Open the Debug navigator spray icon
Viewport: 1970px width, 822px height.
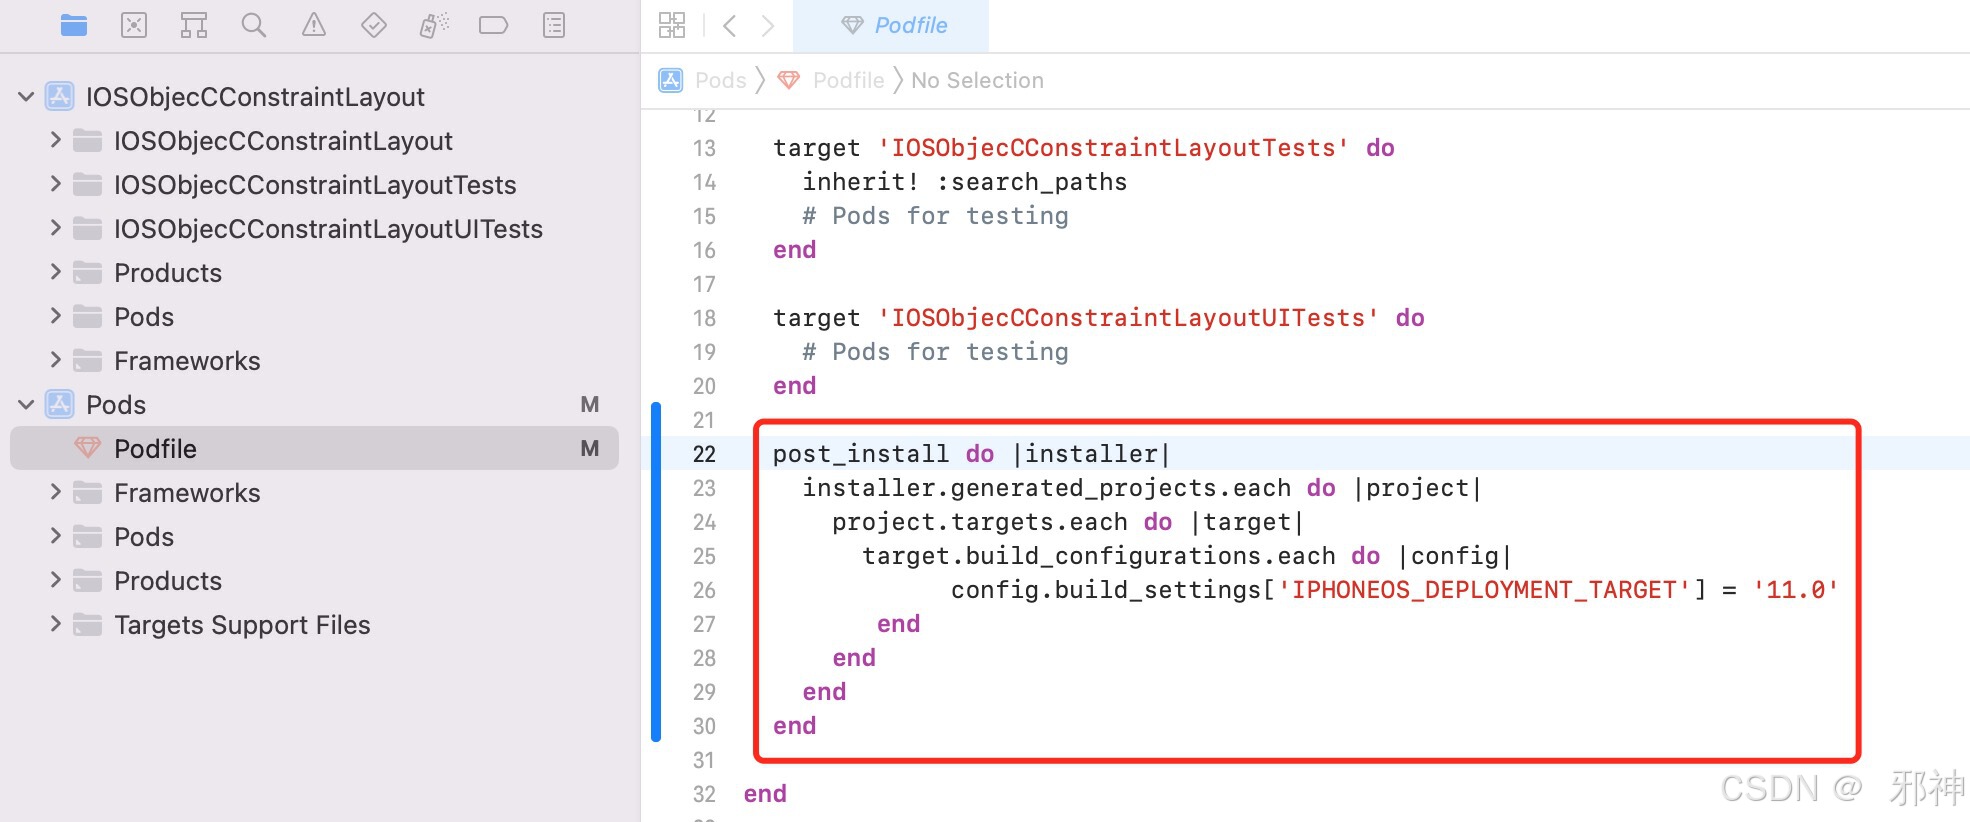click(x=434, y=25)
